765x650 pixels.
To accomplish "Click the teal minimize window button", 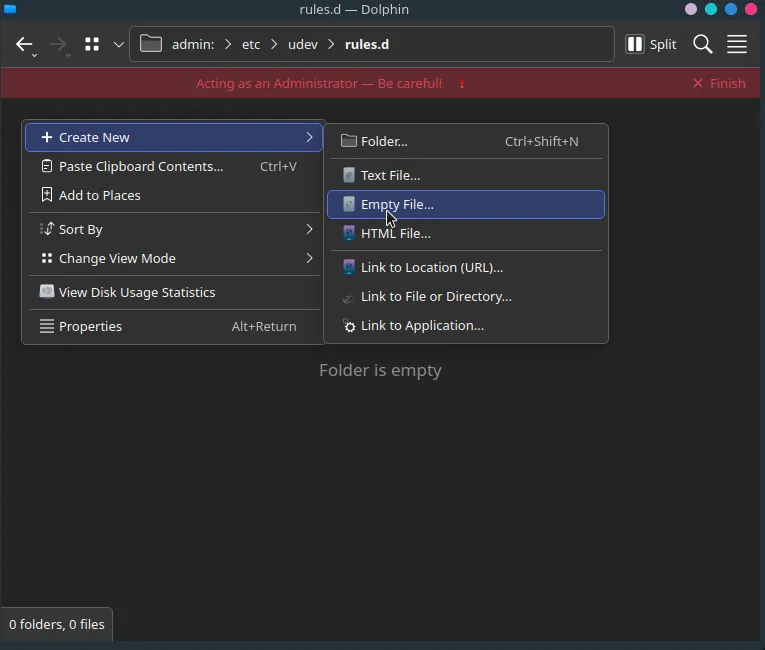I will pos(711,9).
